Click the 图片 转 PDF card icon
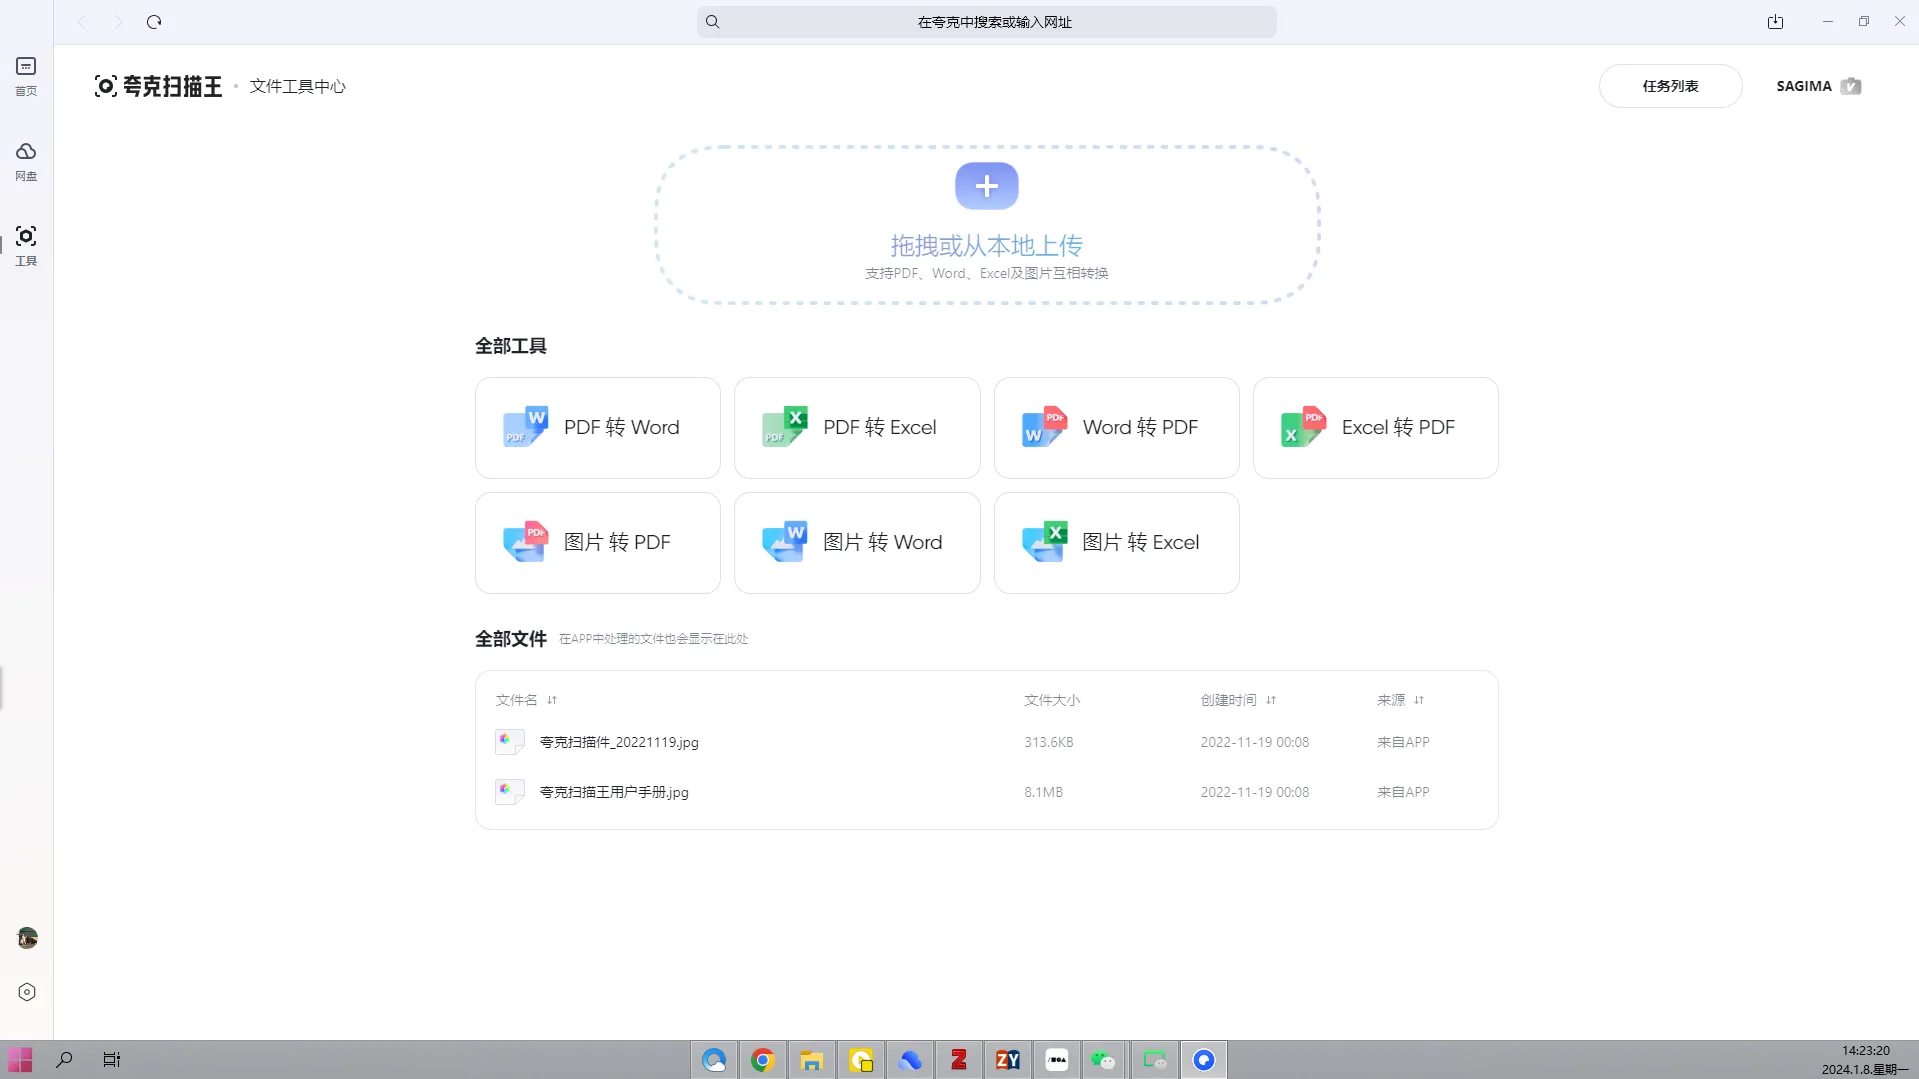Viewport: 1919px width, 1079px height. pyautogui.click(x=526, y=542)
